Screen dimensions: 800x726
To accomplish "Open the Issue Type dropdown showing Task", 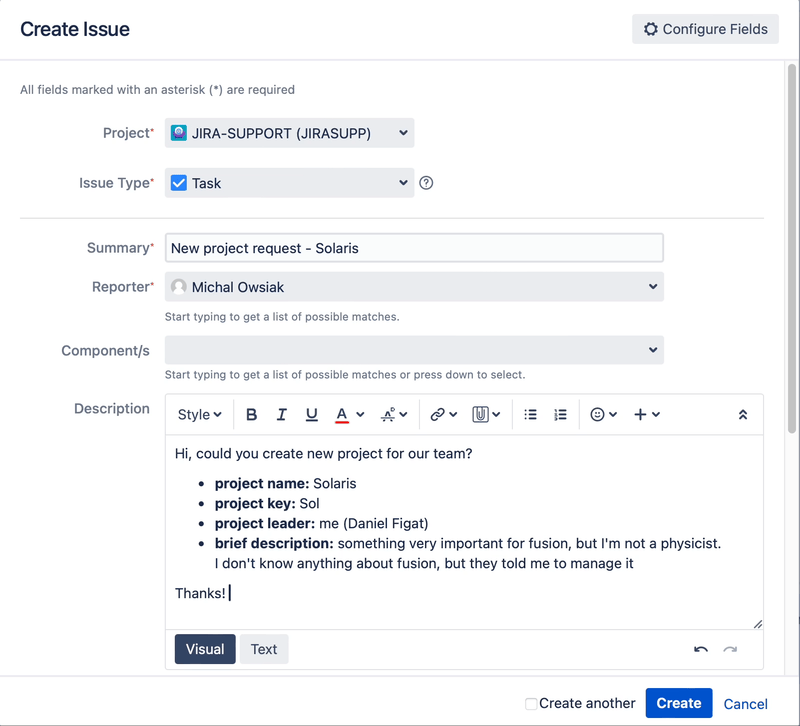I will (289, 183).
